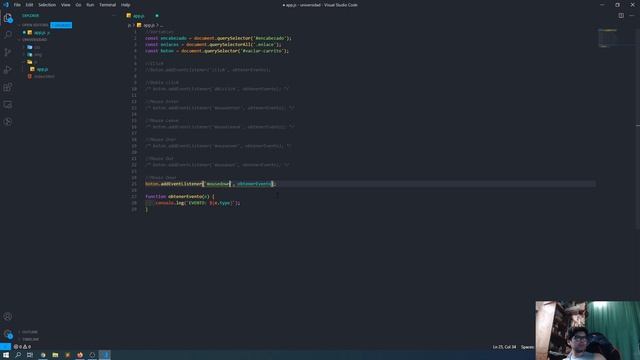Open the Windows Start menu
This screenshot has height=360, width=640.
pyautogui.click(x=6, y=355)
